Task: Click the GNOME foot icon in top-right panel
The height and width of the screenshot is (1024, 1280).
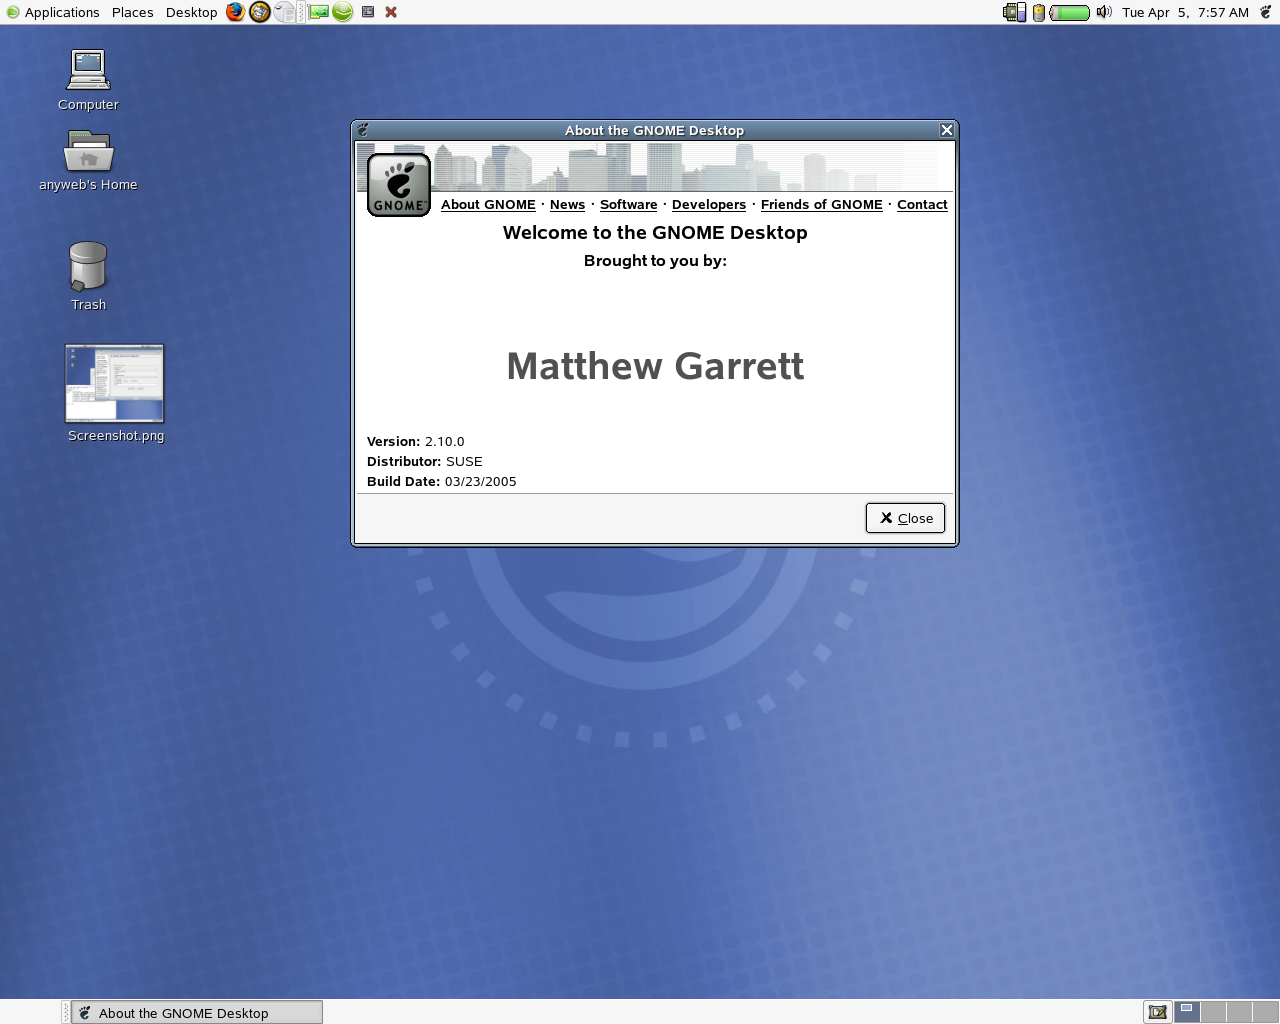Action: (1266, 12)
